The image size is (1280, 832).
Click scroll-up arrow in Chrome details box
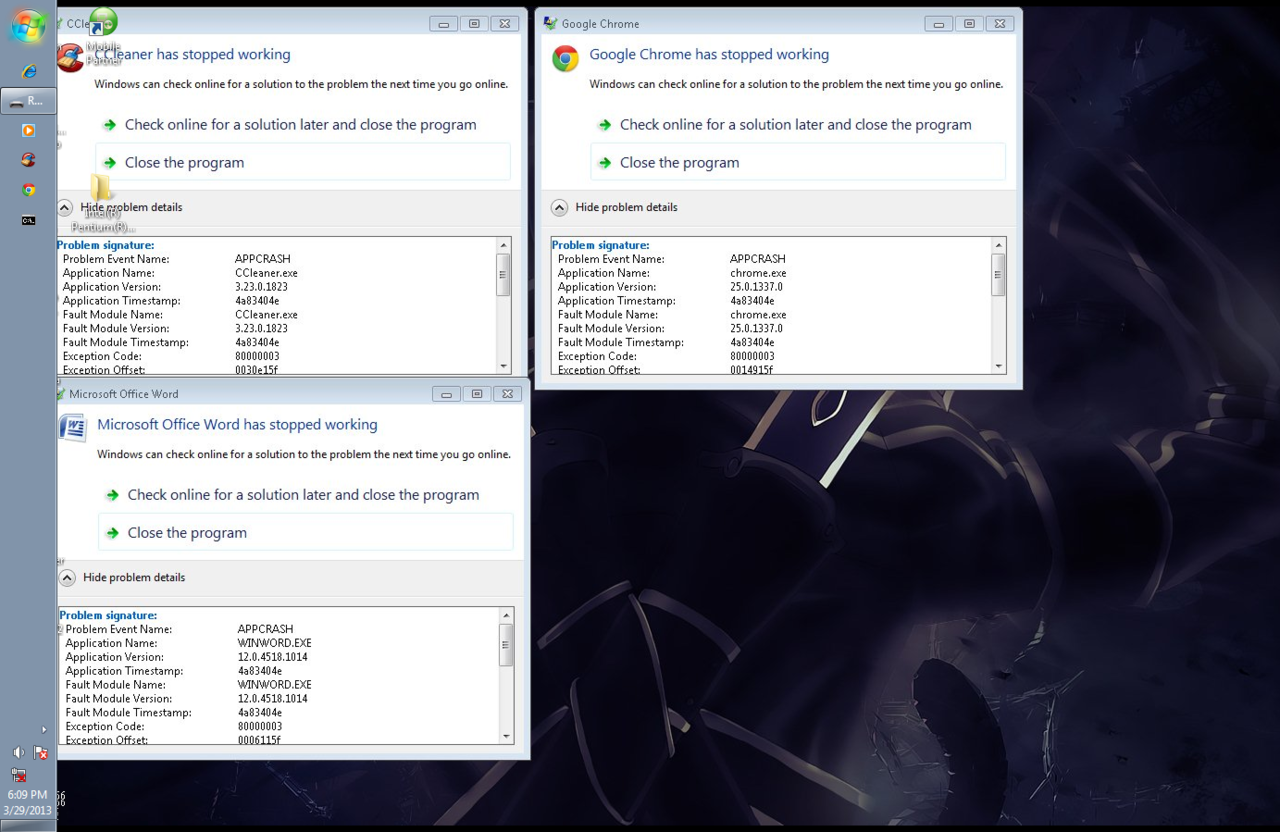coord(998,245)
